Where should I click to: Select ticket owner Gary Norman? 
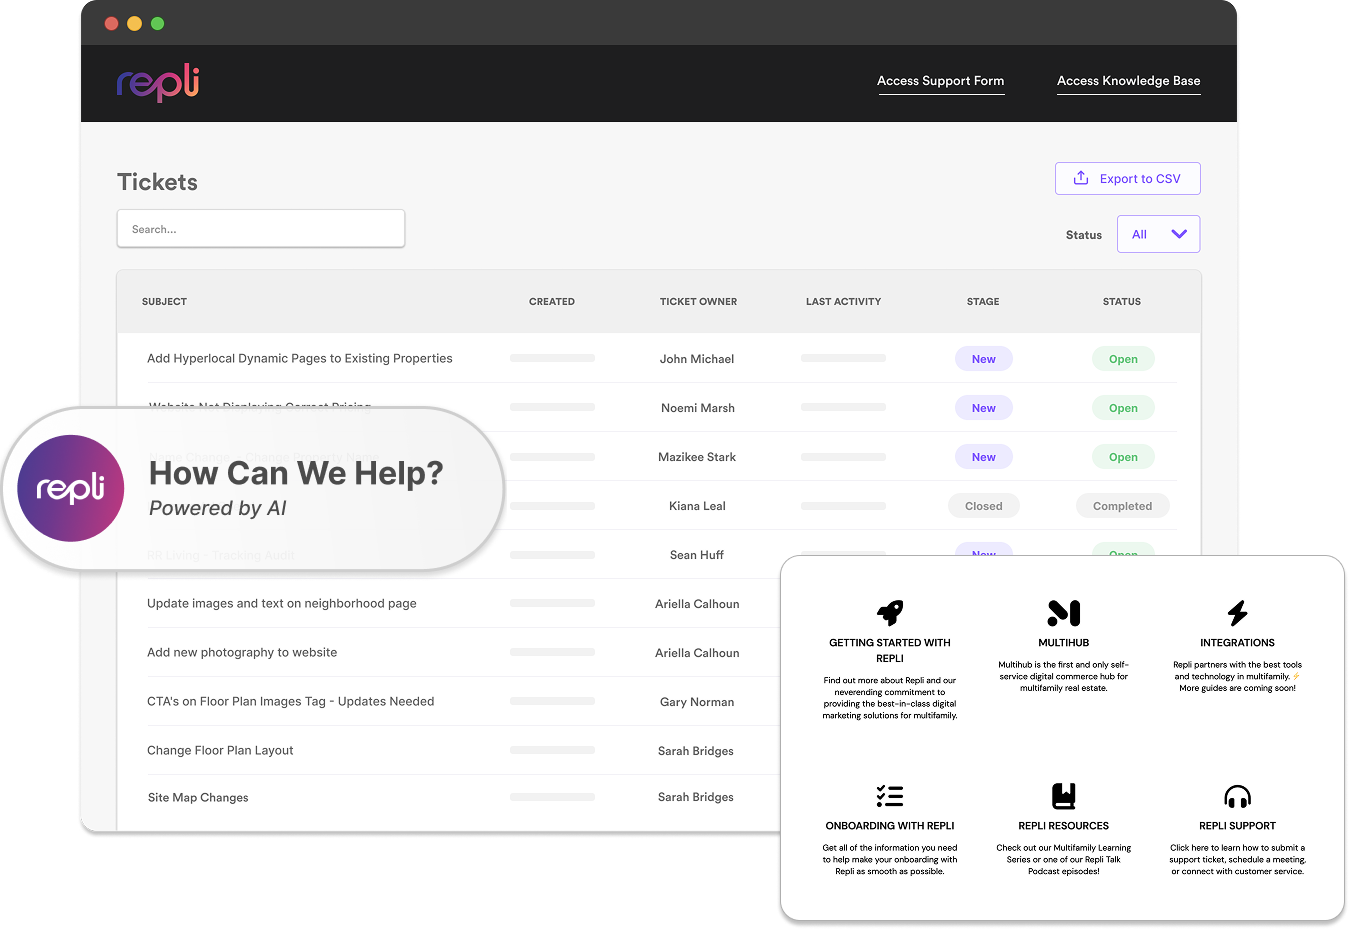pos(697,702)
